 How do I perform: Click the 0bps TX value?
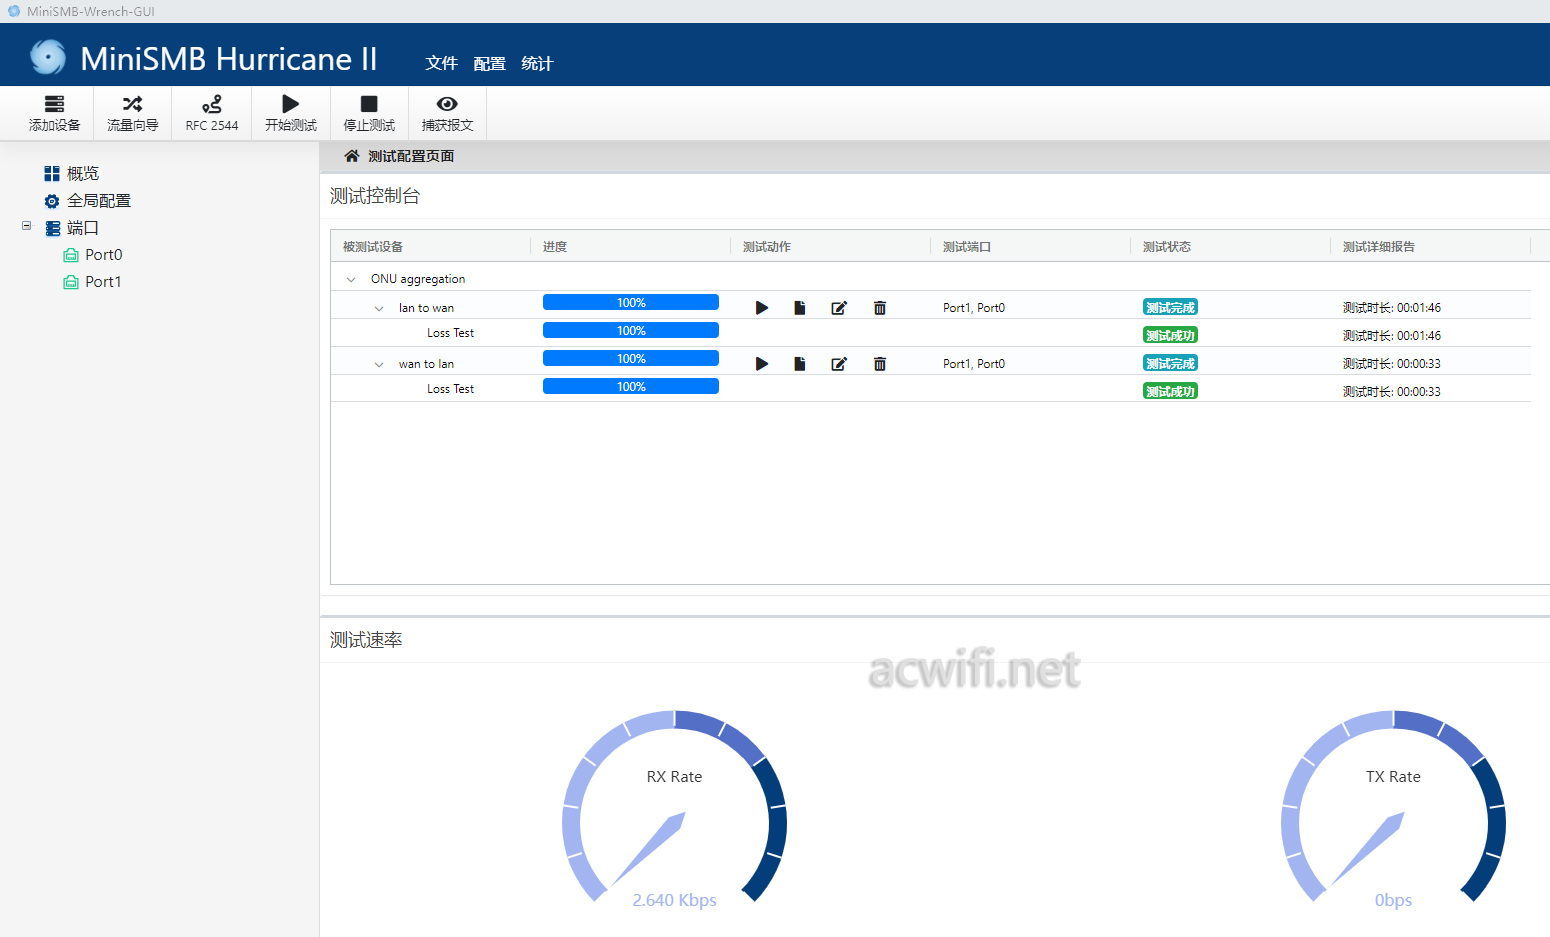coord(1393,900)
